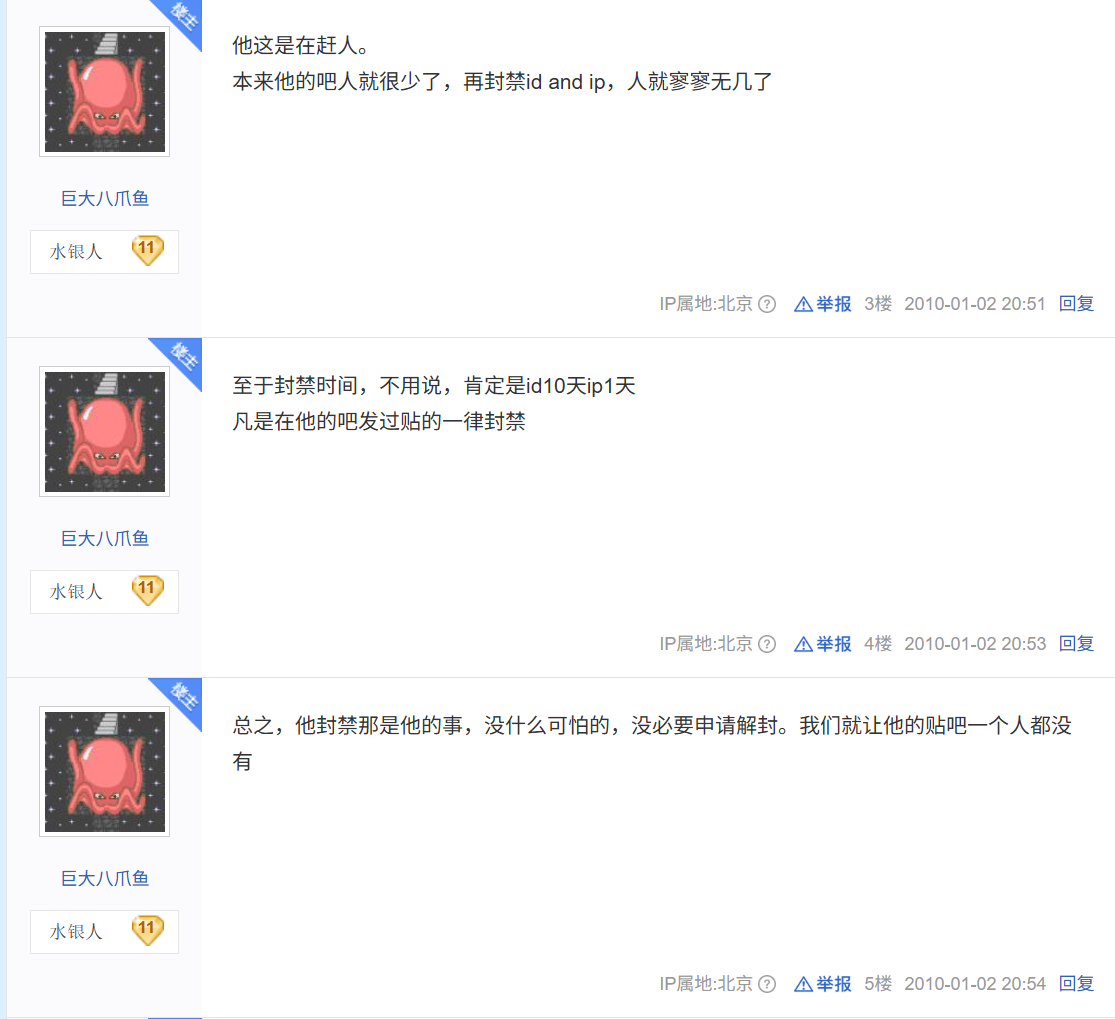Click the IP location help icon on the 4楼 post
Image resolution: width=1115 pixels, height=1019 pixels.
(x=767, y=644)
